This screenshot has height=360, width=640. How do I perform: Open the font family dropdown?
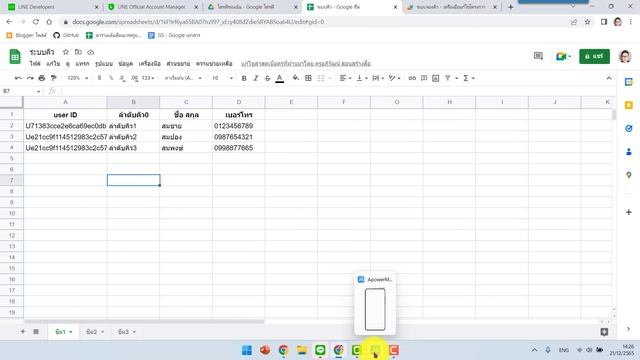(183, 78)
